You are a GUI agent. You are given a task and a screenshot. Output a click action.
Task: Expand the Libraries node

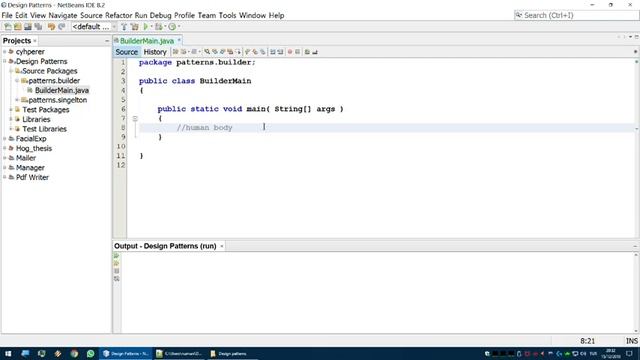click(11, 119)
